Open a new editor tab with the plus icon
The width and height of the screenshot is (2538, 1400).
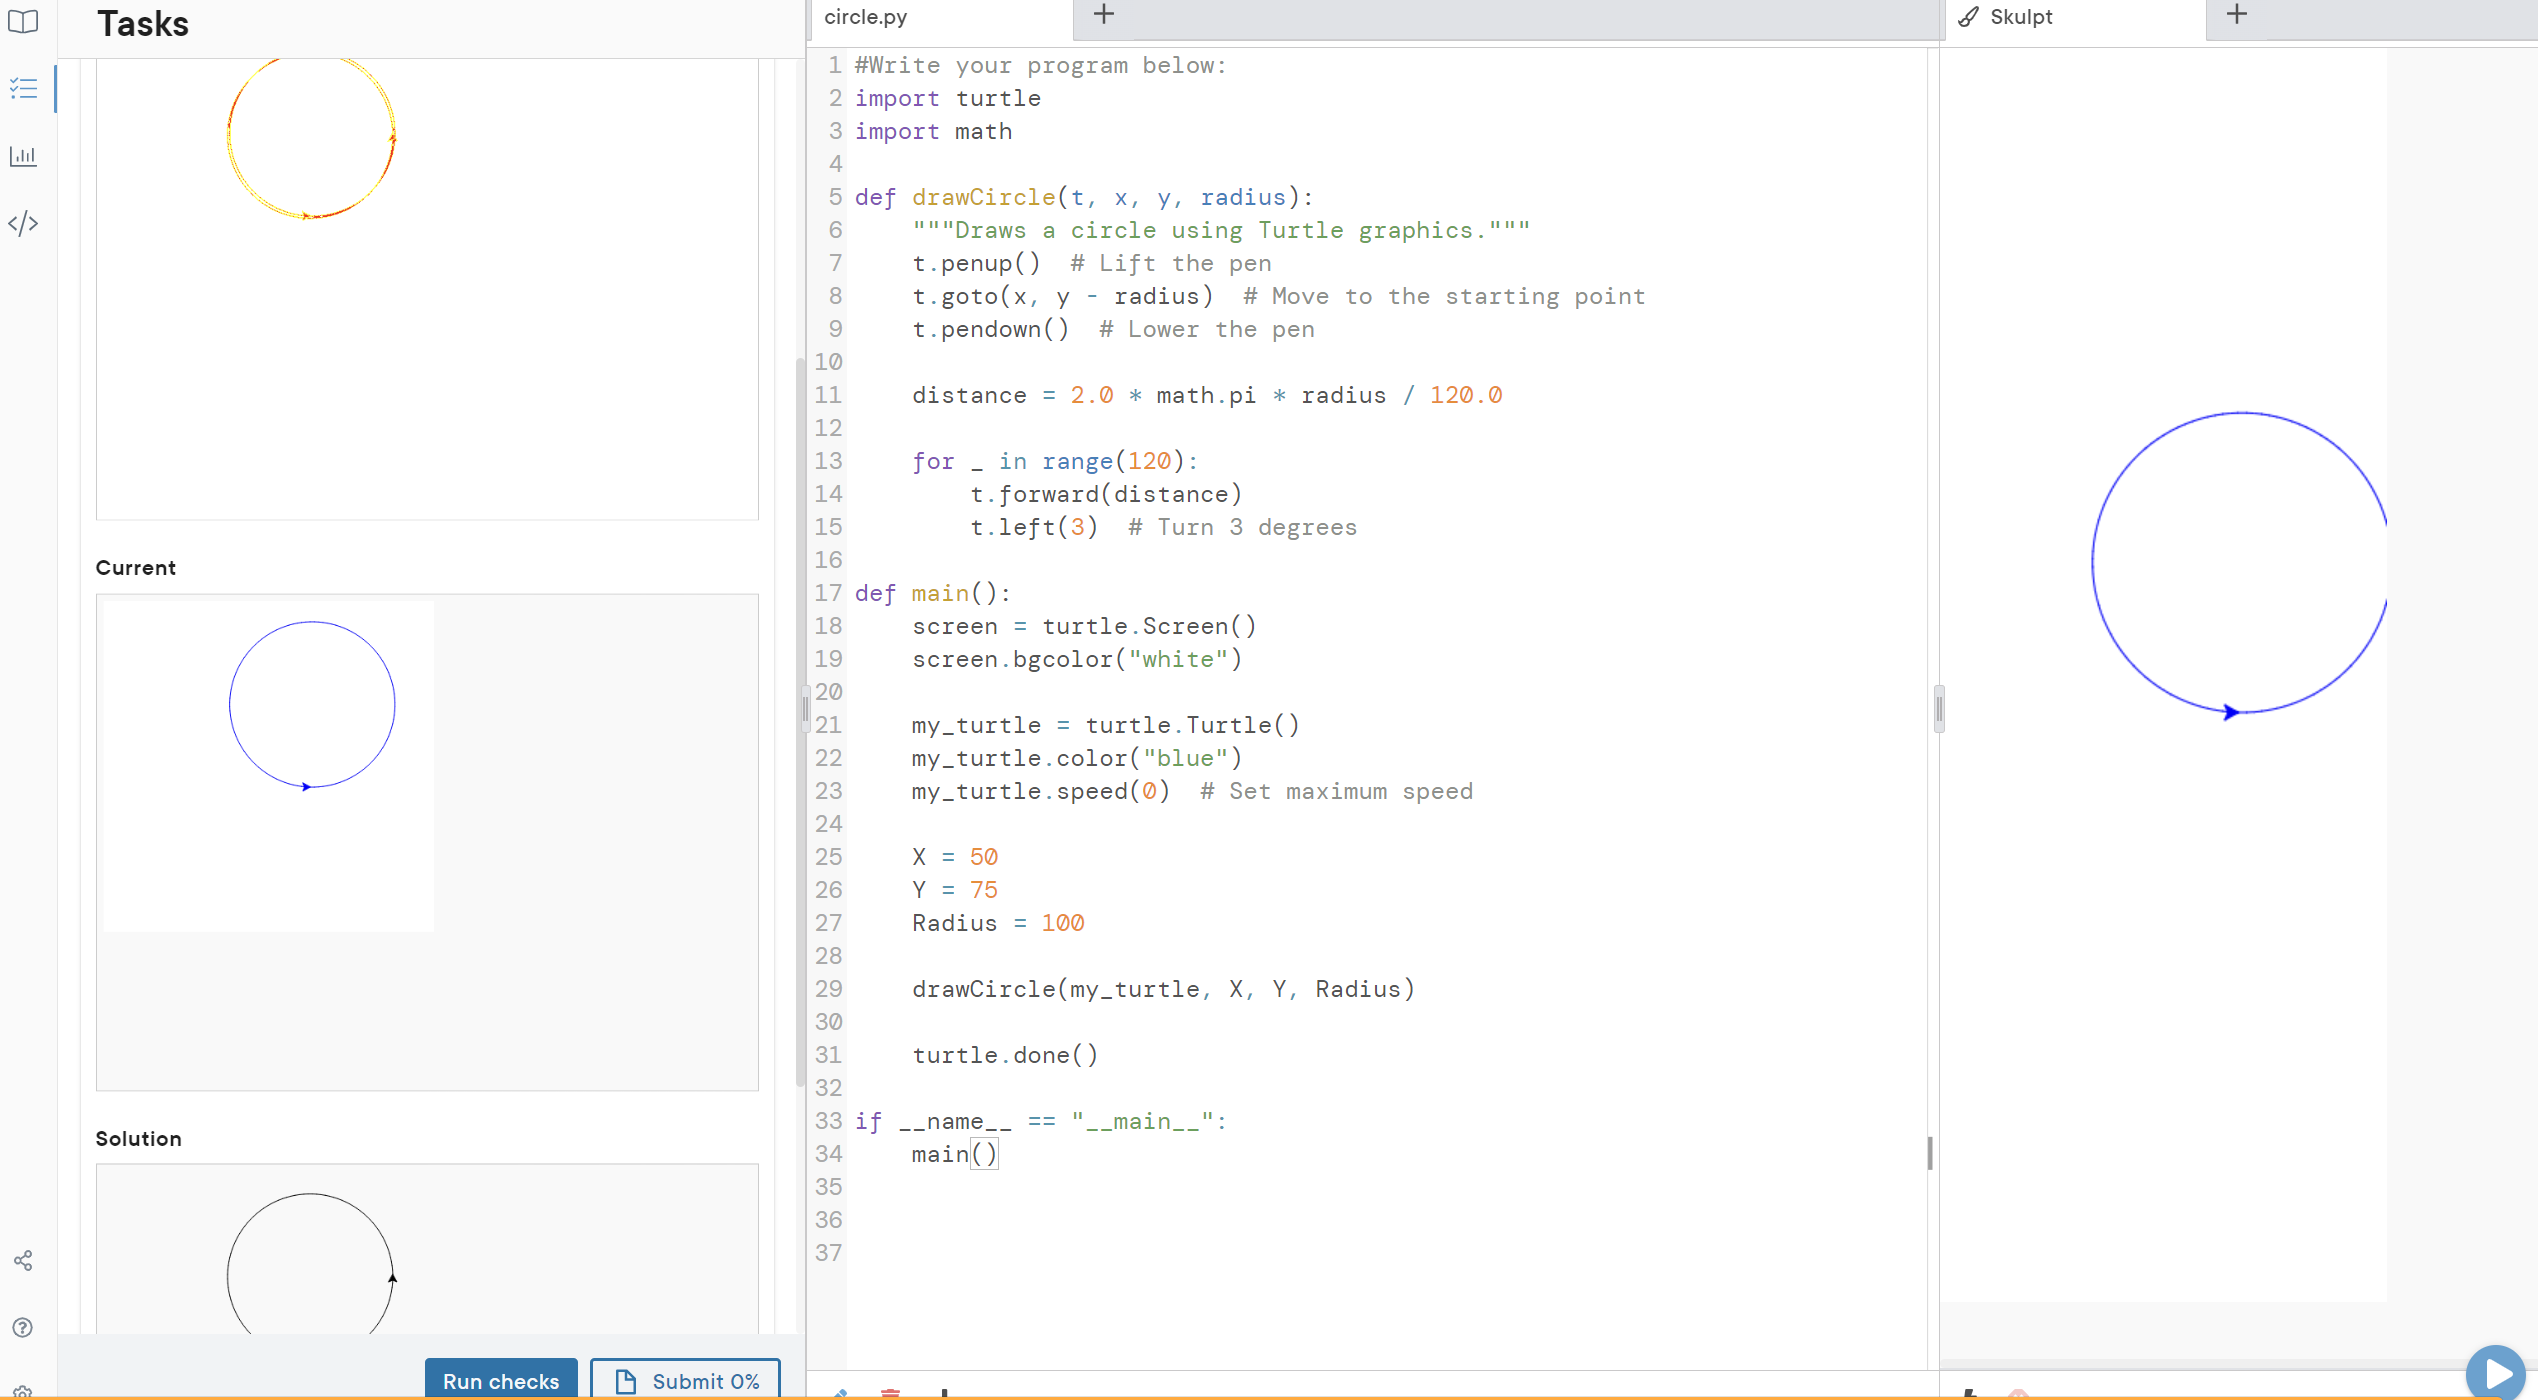(x=1103, y=14)
